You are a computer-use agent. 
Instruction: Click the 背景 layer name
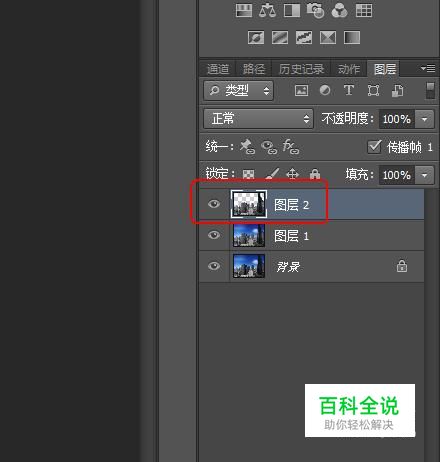pyautogui.click(x=288, y=267)
